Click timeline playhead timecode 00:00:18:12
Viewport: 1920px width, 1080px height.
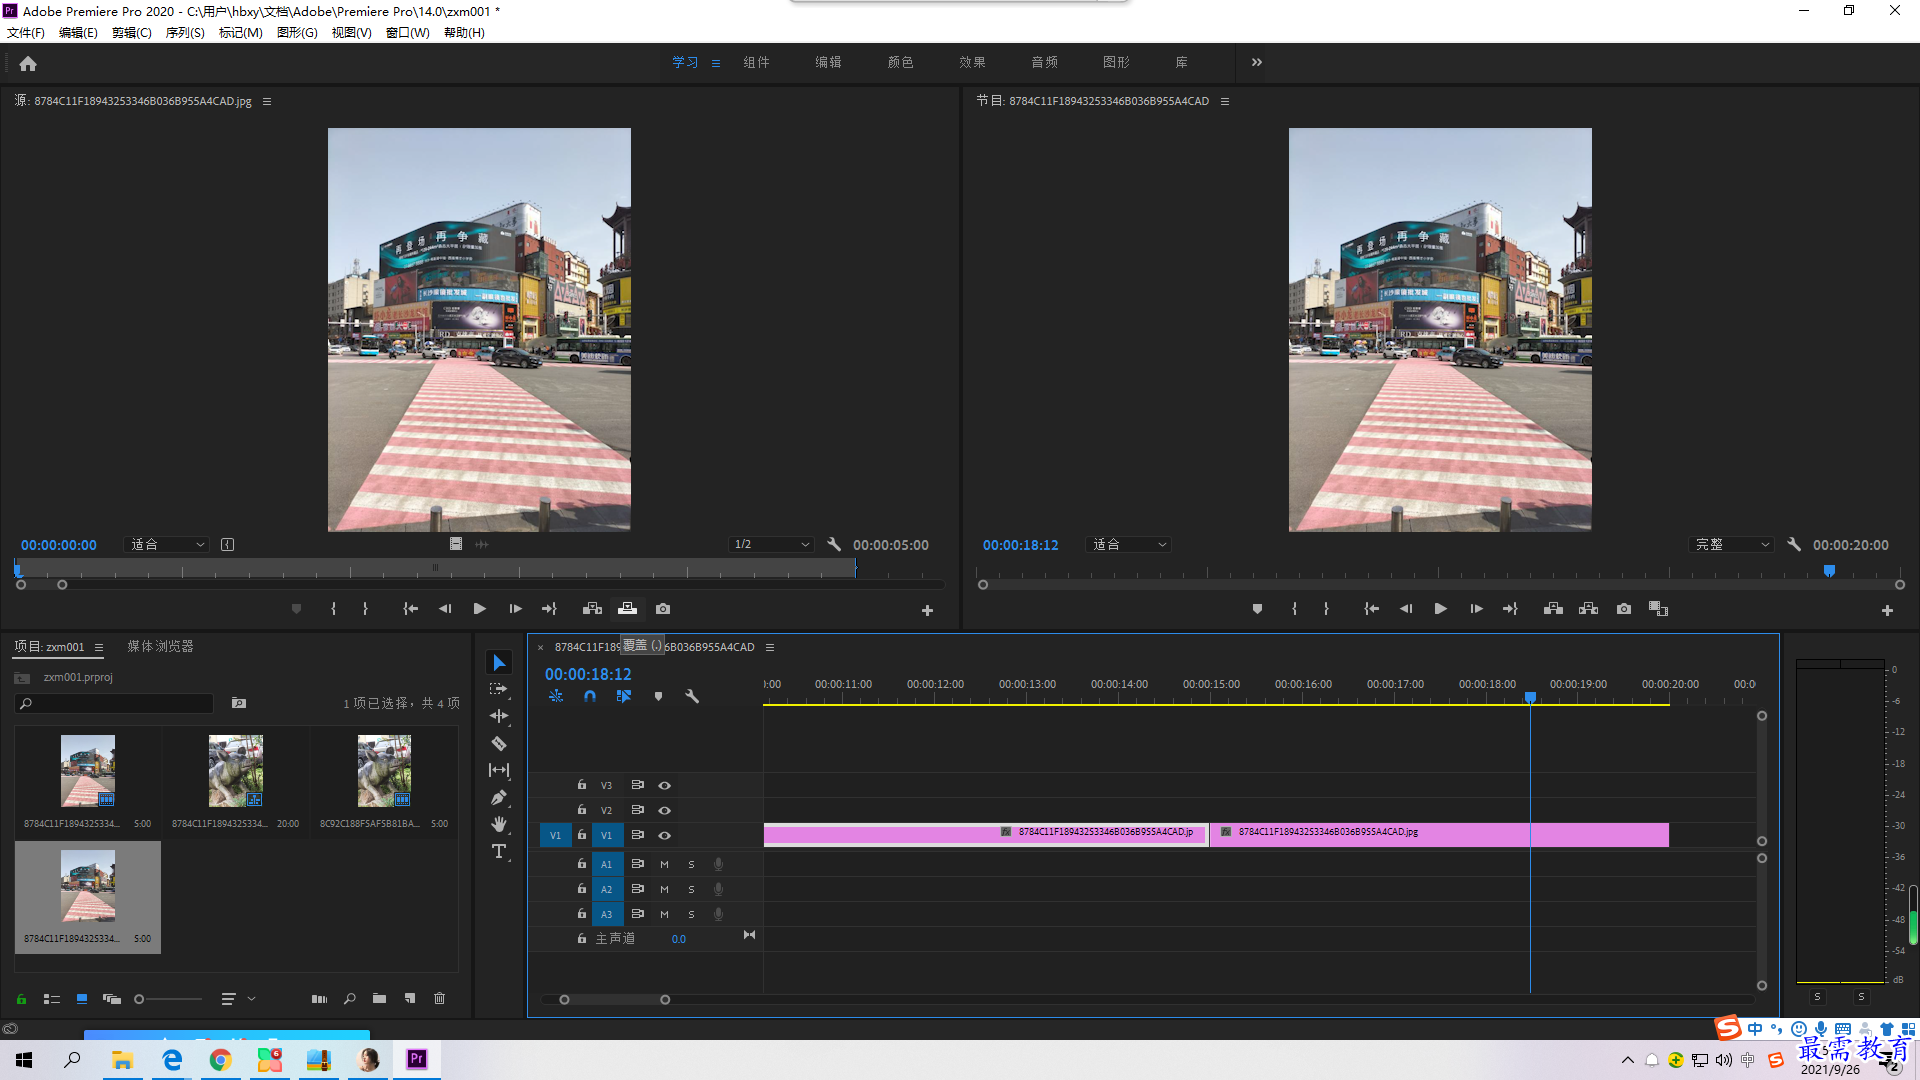[588, 674]
